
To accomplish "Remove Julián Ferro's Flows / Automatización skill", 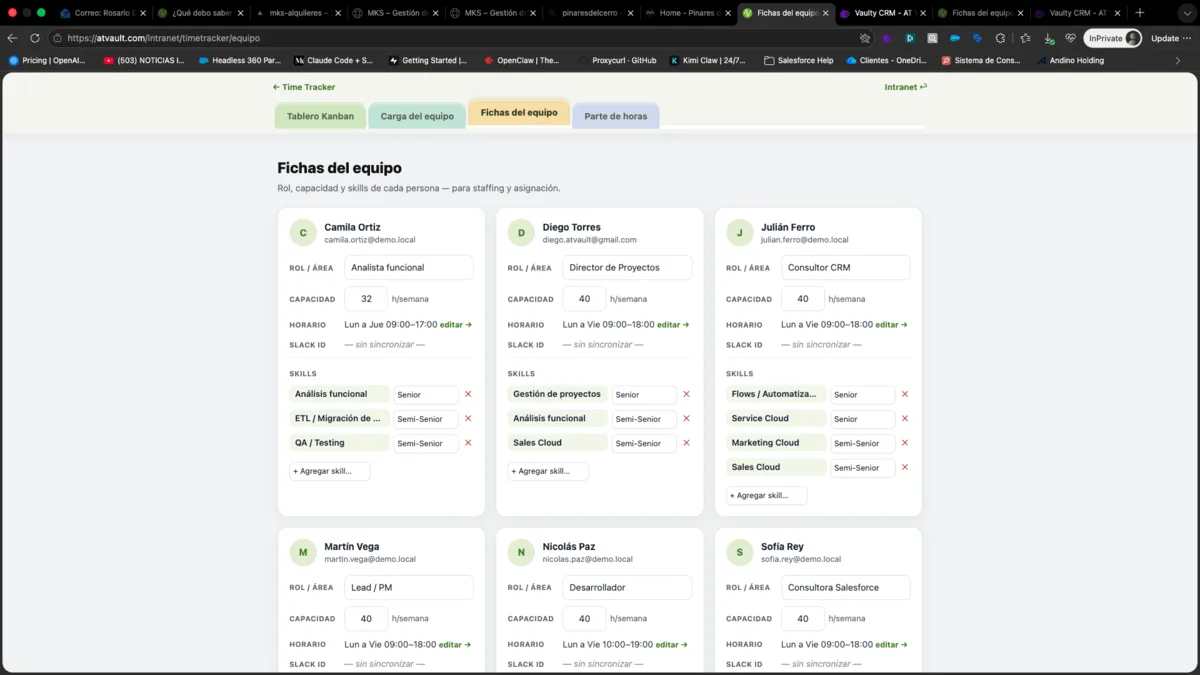I will 905,394.
